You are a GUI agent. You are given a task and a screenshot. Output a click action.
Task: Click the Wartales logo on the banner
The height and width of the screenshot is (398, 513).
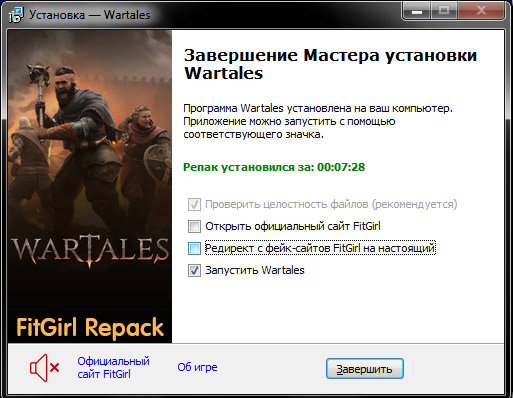tap(90, 250)
